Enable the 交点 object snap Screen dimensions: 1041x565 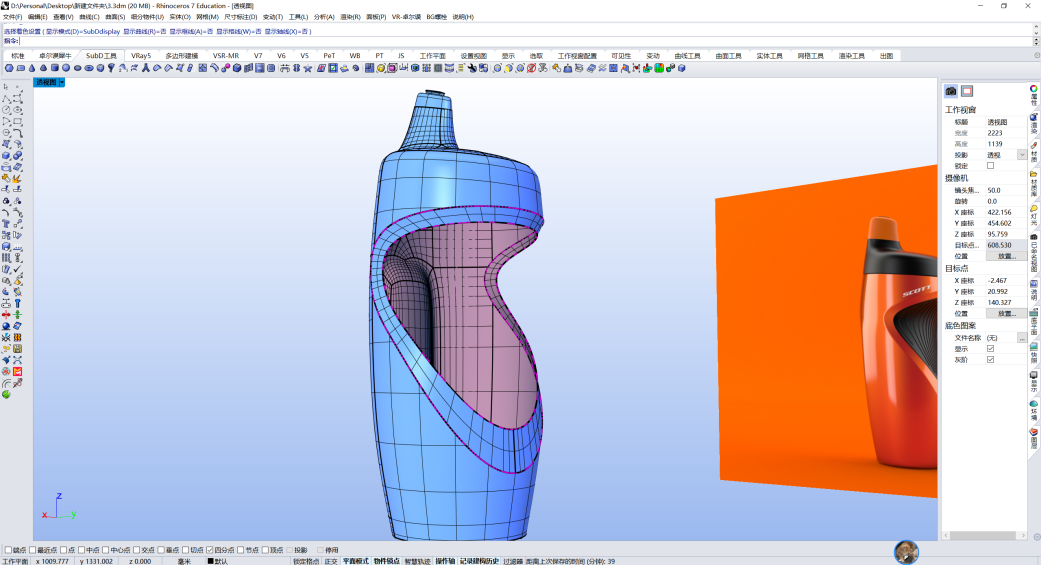pyautogui.click(x=137, y=550)
